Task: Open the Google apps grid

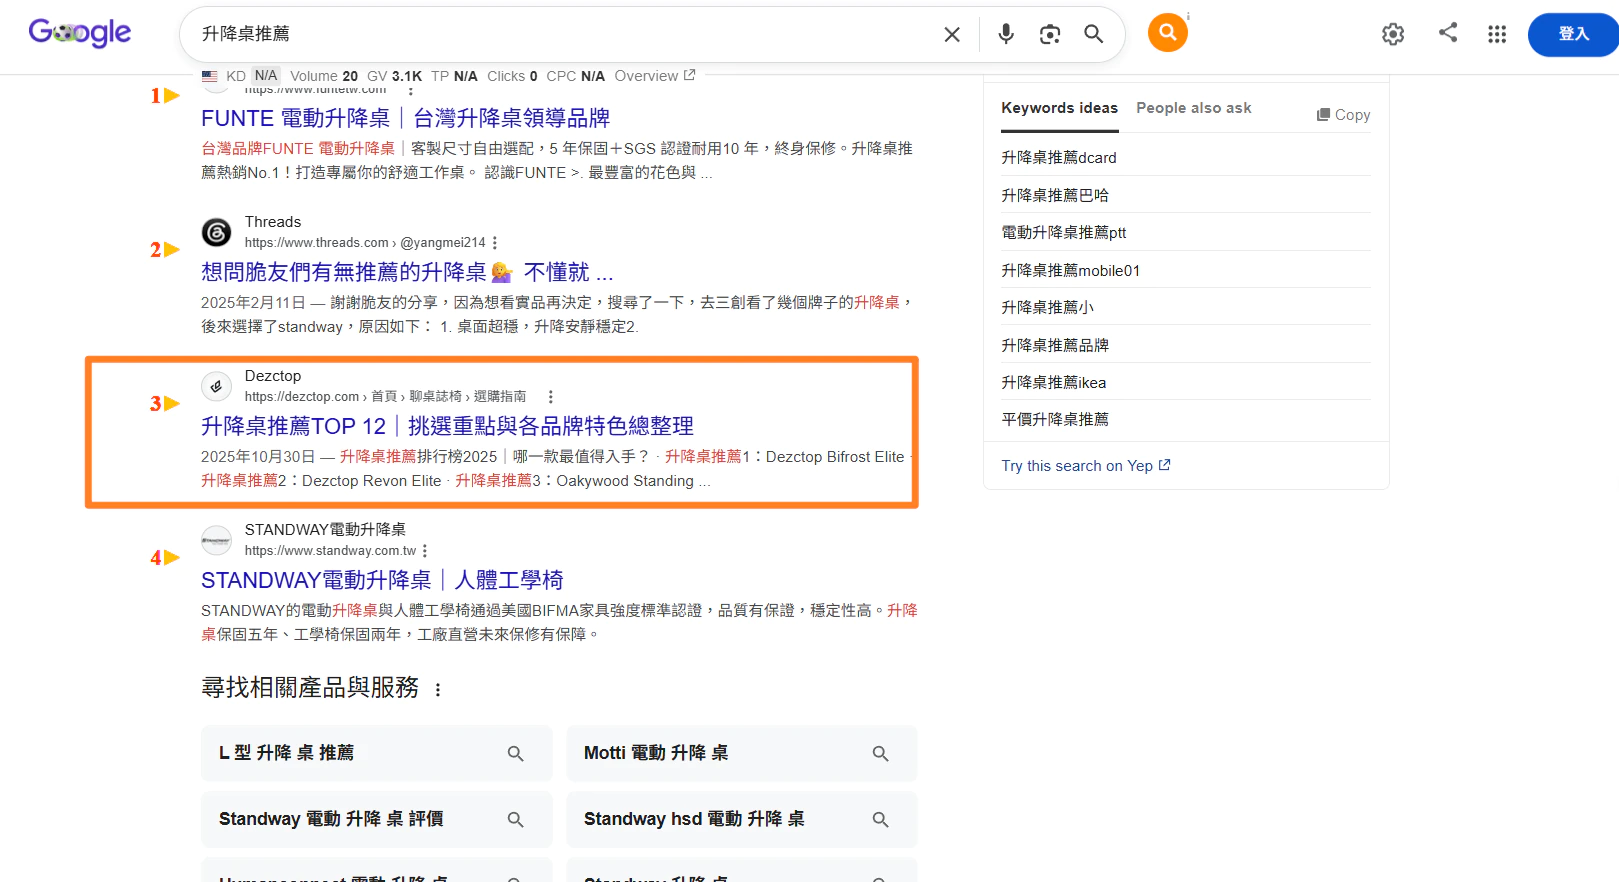Action: 1497,34
